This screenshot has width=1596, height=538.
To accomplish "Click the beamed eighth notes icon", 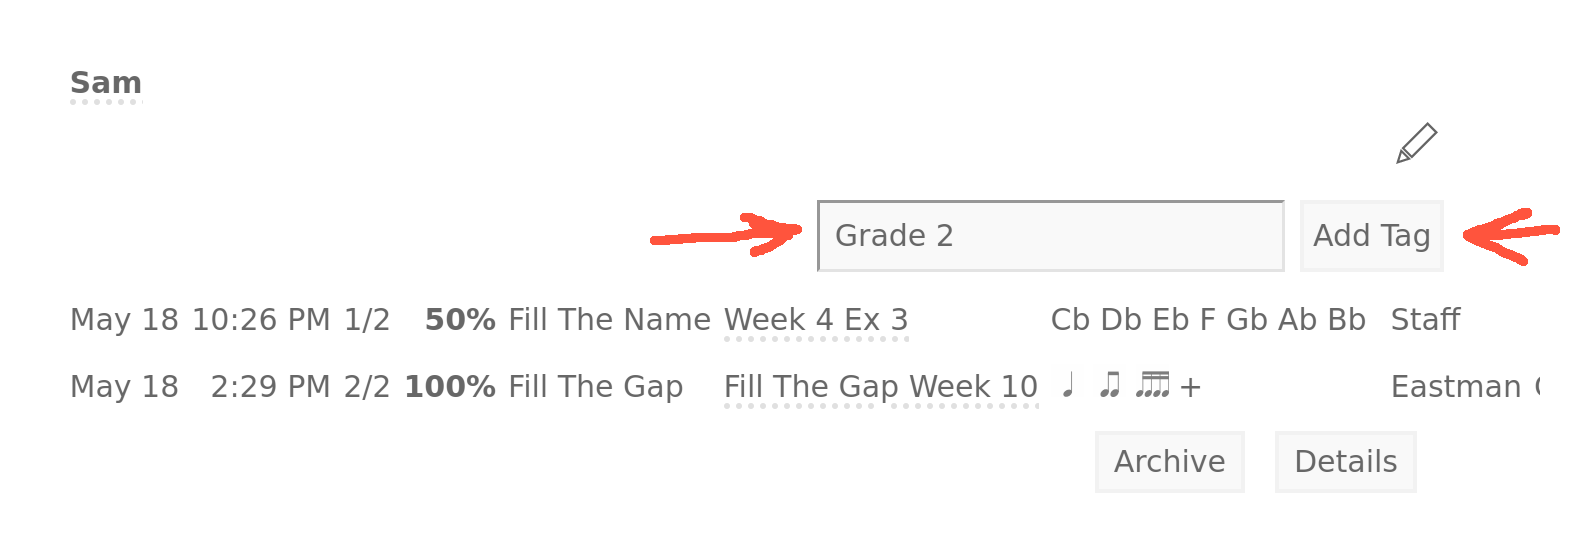I will click(1109, 385).
